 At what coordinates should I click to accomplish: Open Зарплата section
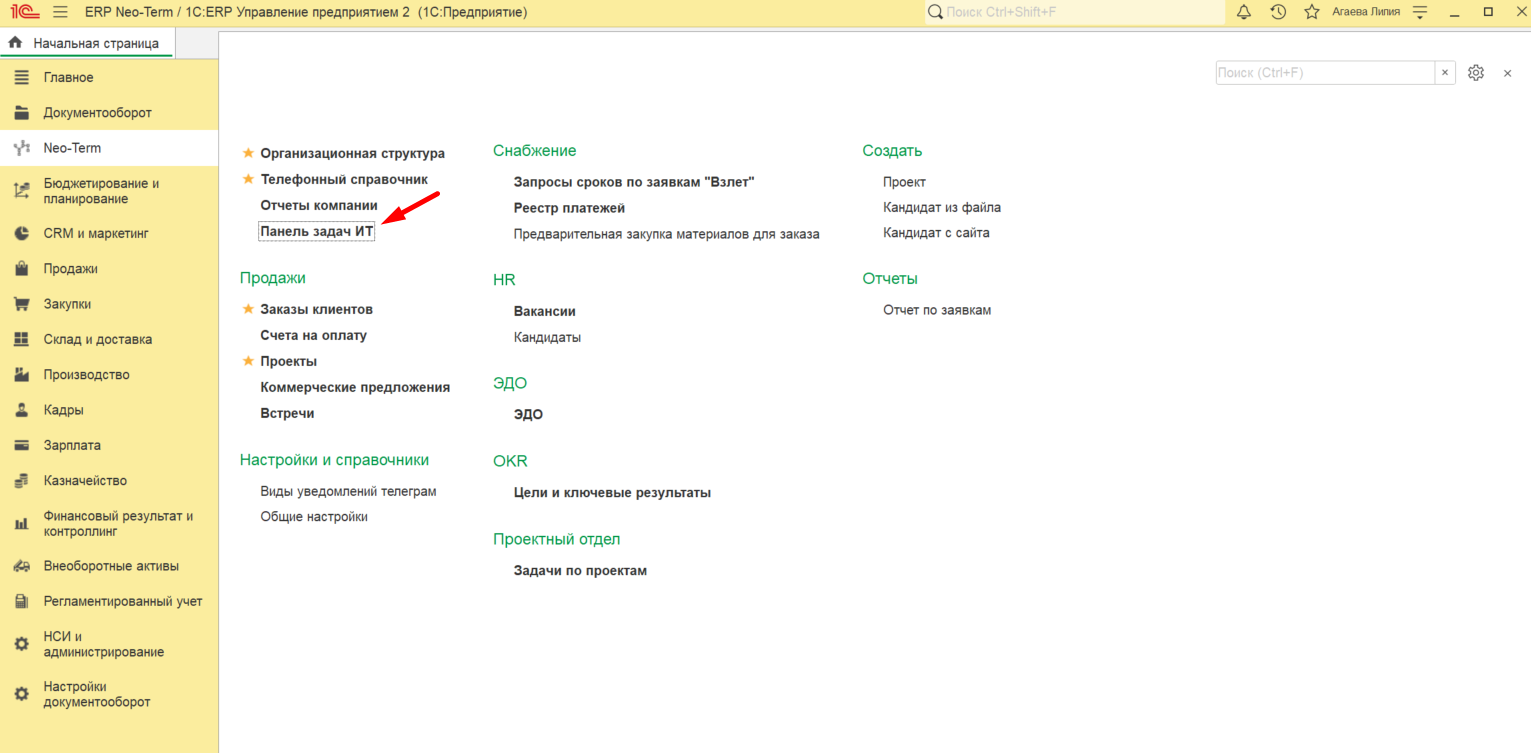pyautogui.click(x=109, y=445)
